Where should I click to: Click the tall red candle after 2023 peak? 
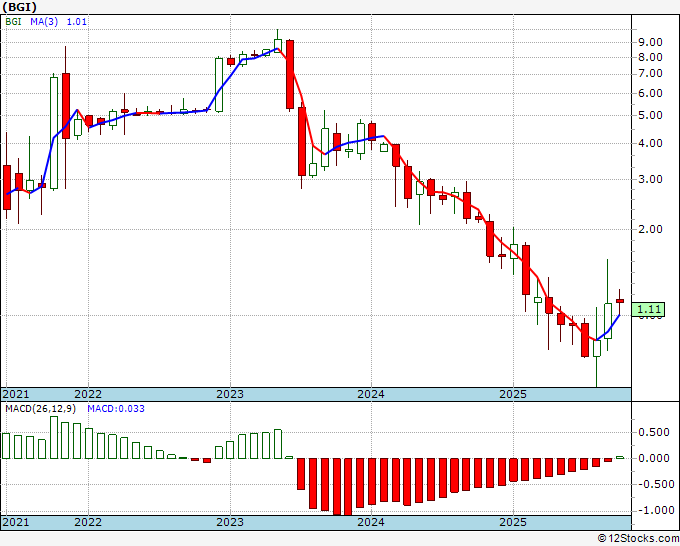pos(290,74)
